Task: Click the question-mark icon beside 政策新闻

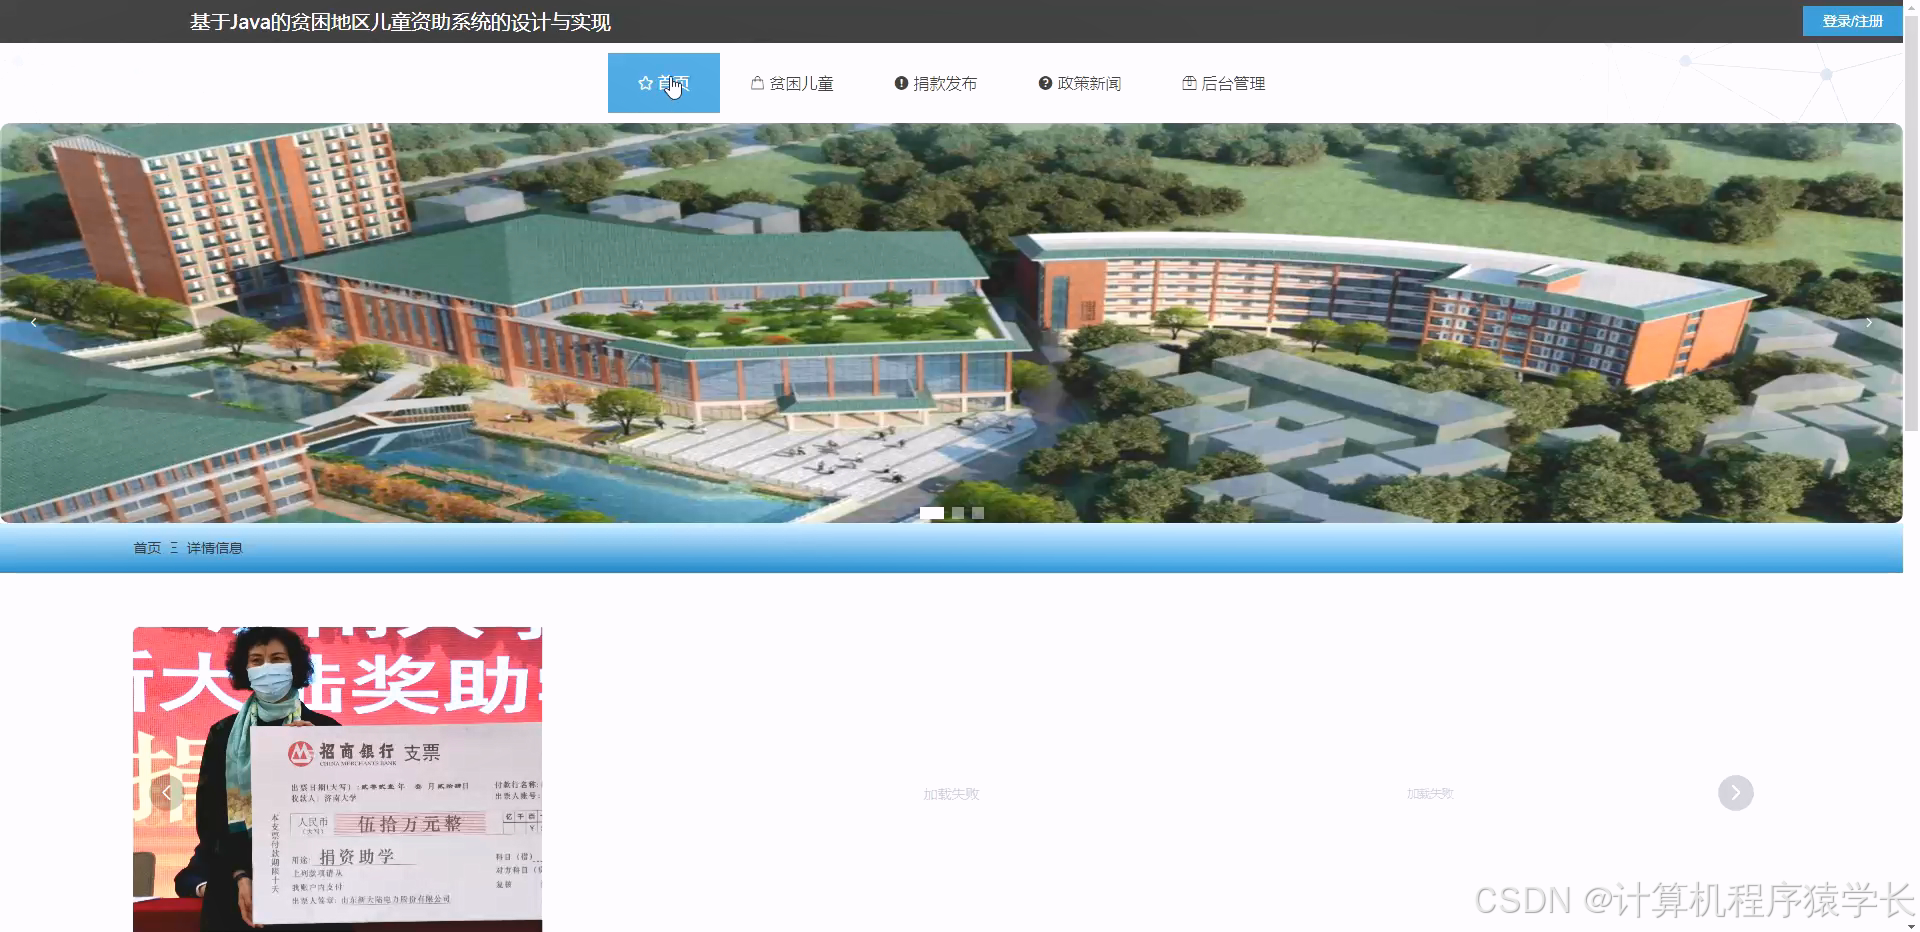Action: [x=1044, y=83]
